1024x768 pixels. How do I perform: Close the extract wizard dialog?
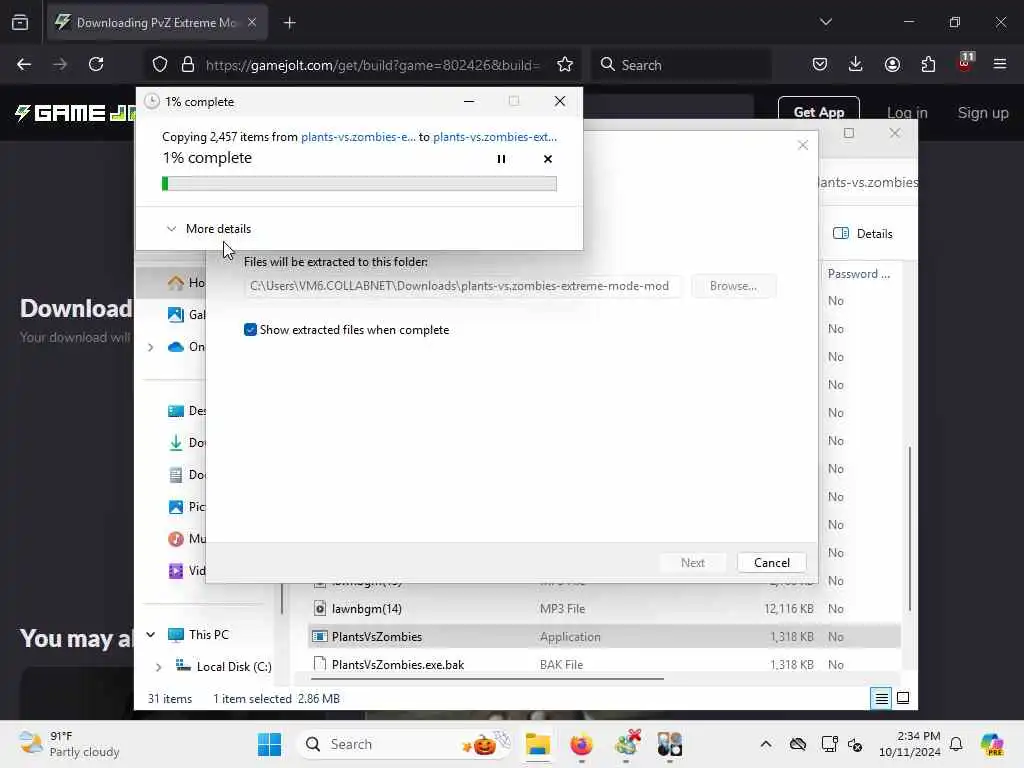[803, 145]
